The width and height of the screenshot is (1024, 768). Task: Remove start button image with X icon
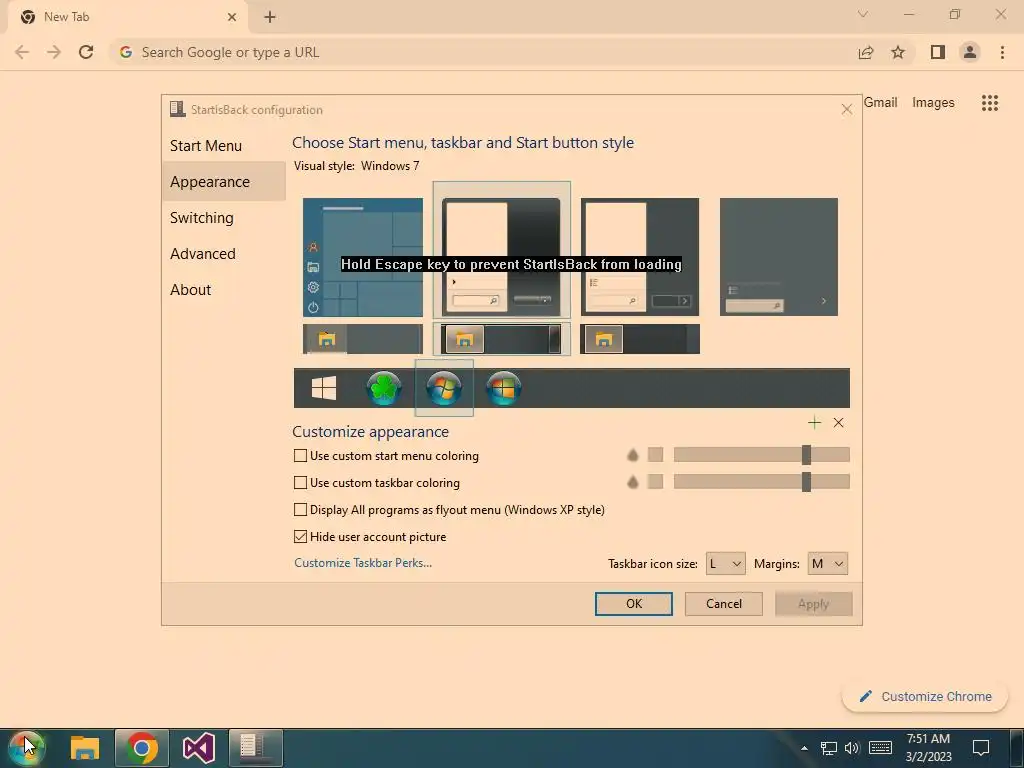click(839, 423)
